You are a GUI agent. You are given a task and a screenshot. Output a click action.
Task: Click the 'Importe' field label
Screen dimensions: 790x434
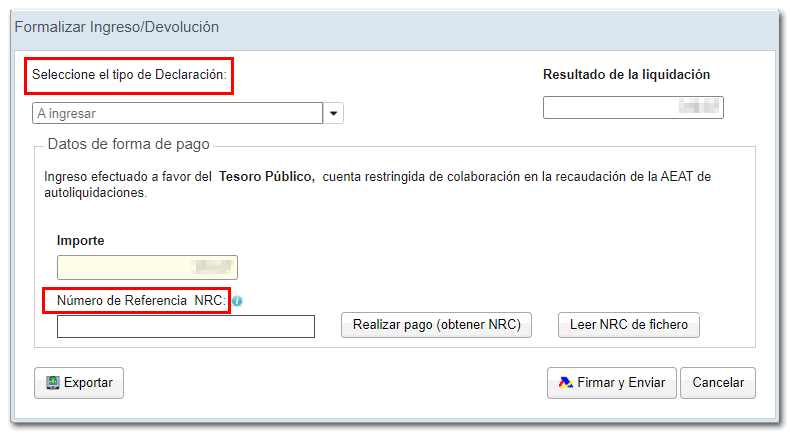80,241
